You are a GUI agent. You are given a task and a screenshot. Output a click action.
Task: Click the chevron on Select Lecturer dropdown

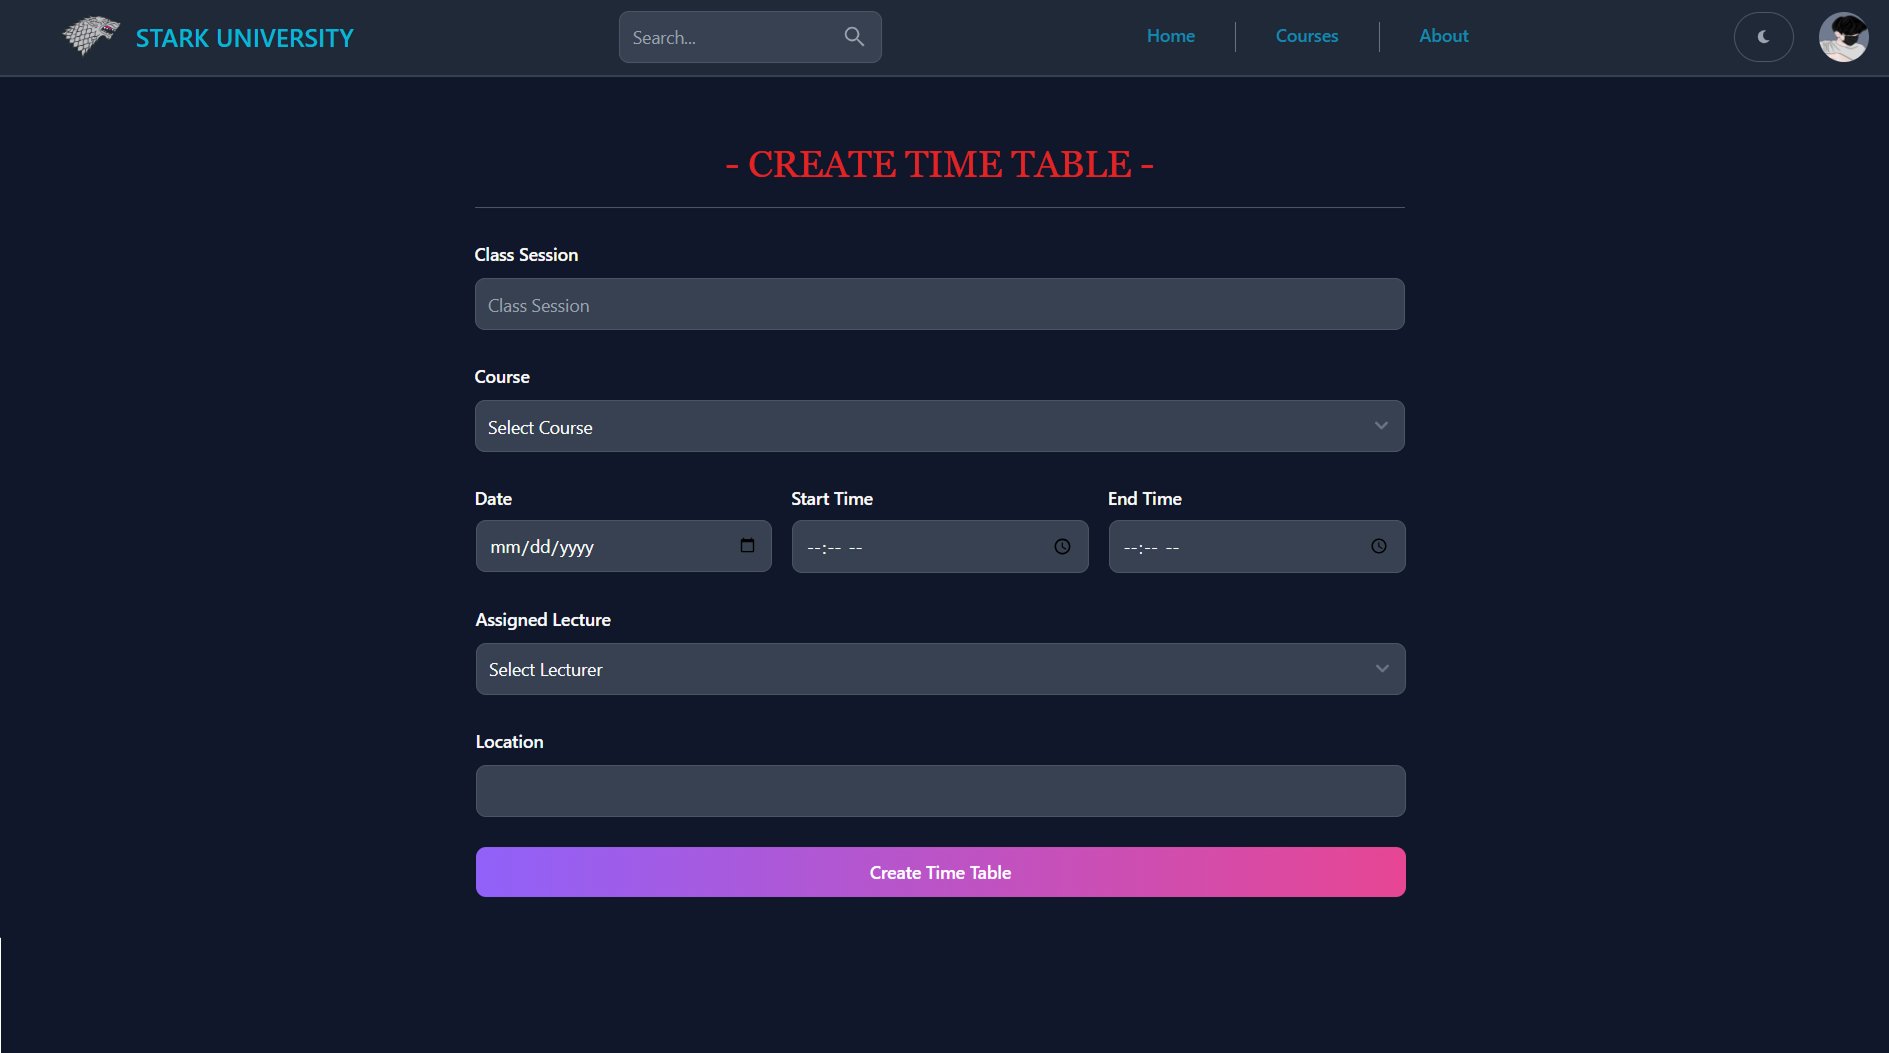click(1381, 668)
